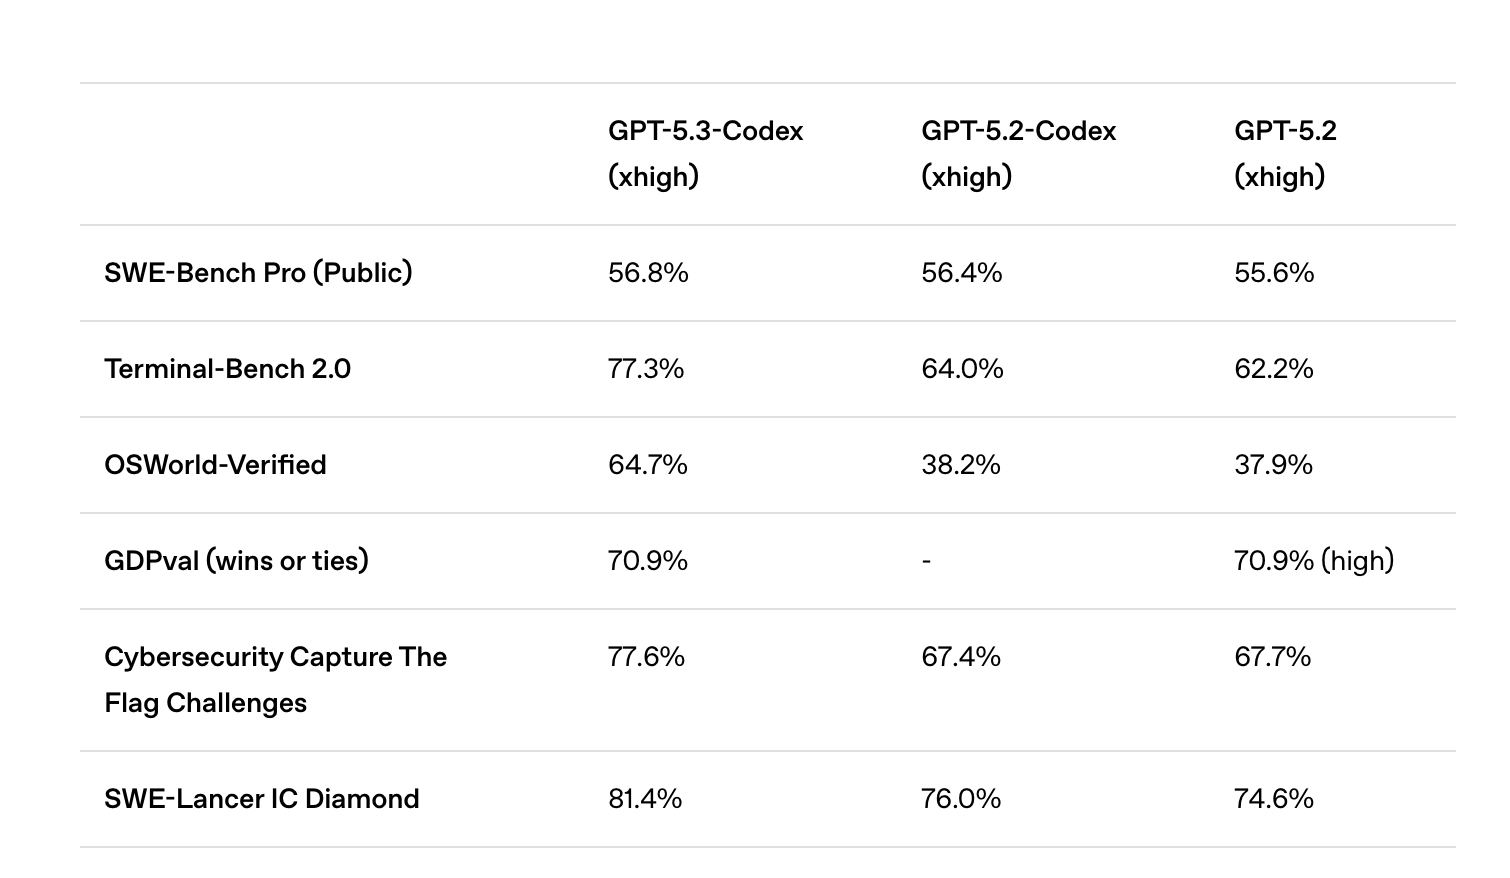Click the 70.9% (high) GDPval value

tap(1314, 560)
